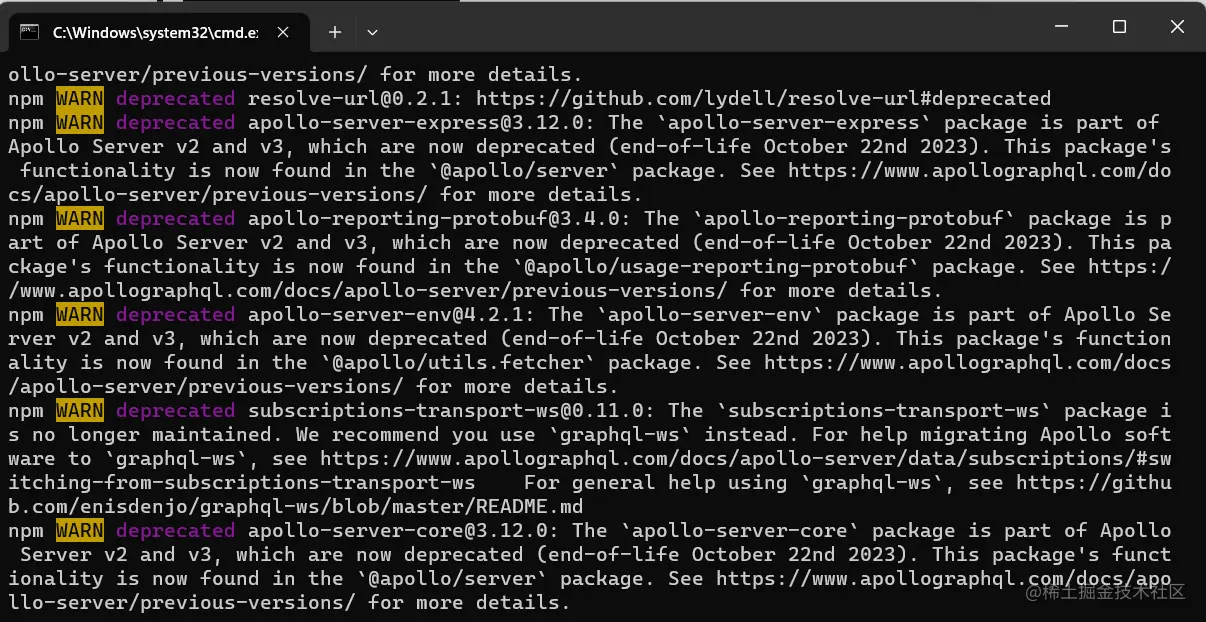
Task: Click the WARN badge on the apollo-server-express line
Action: (x=80, y=123)
